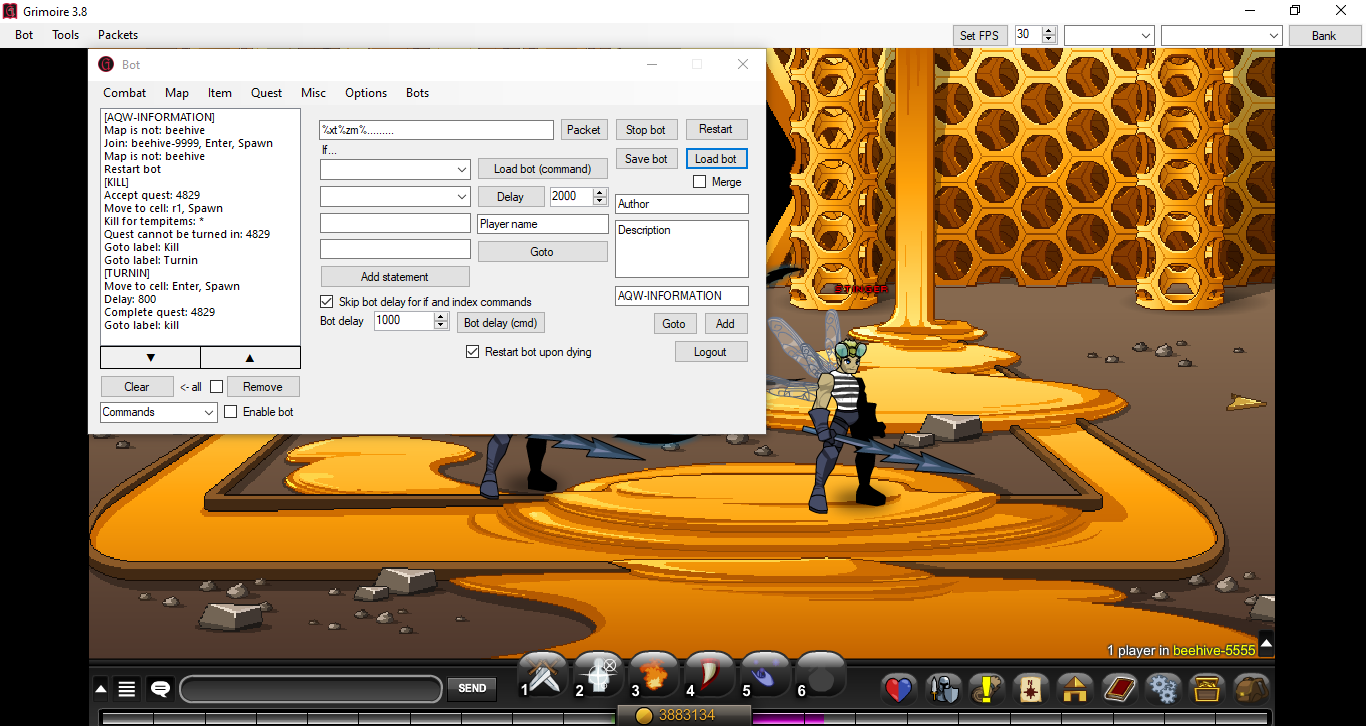Click the Bank button

click(1324, 35)
